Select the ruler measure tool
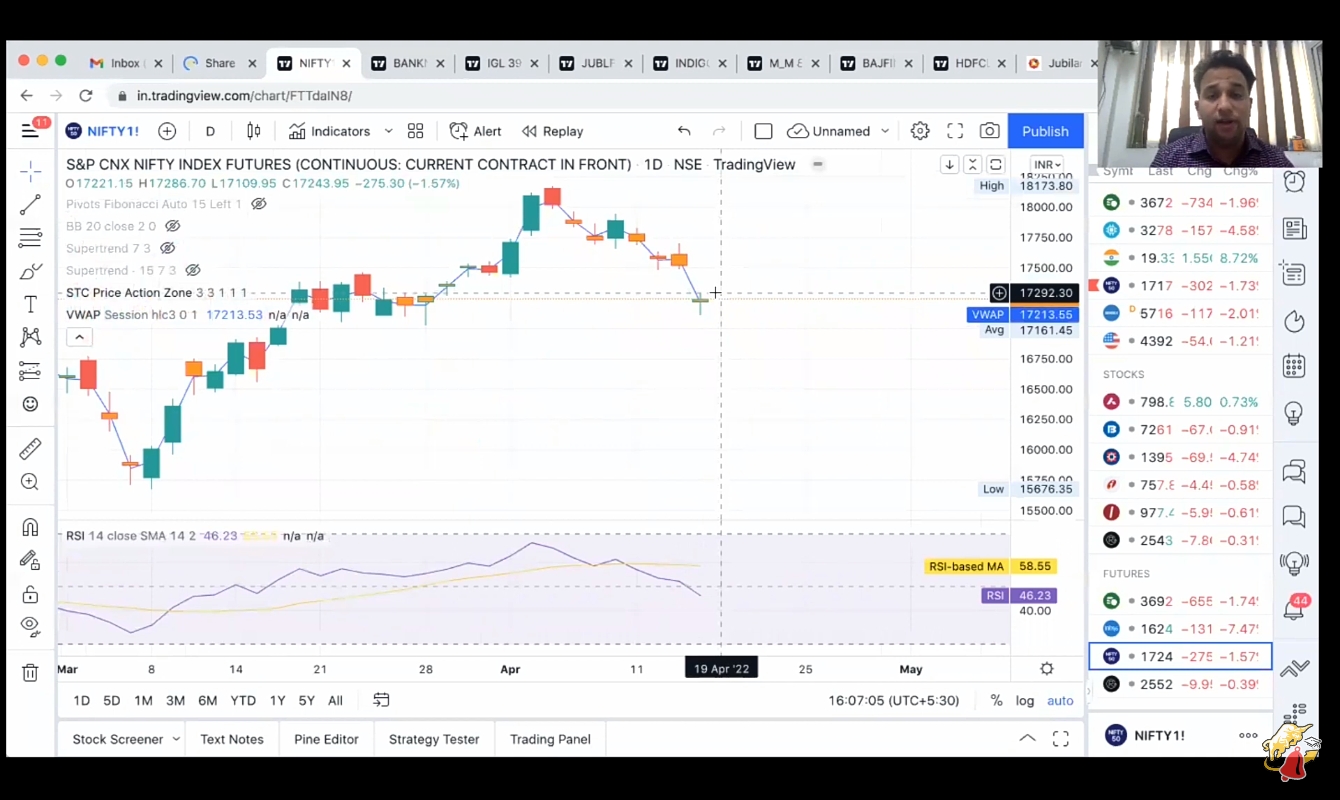This screenshot has width=1340, height=800. [x=30, y=449]
